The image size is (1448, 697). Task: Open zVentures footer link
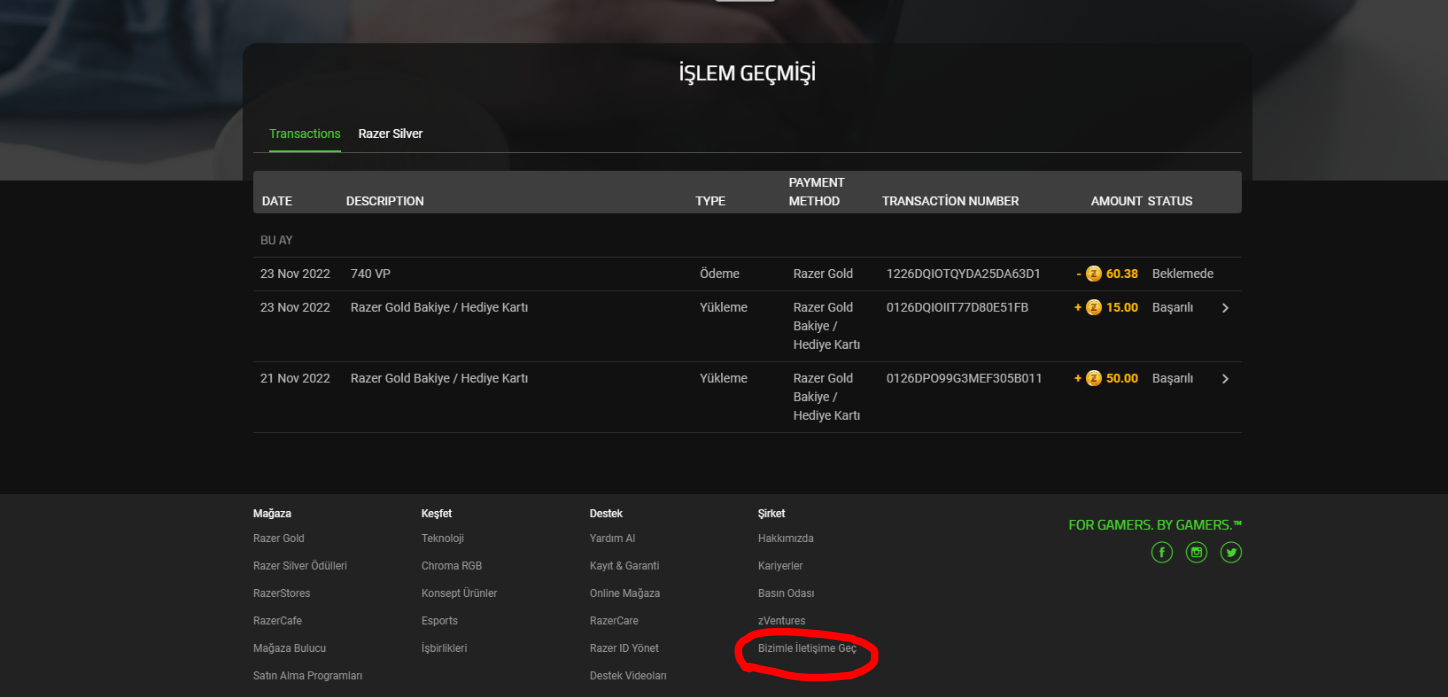pyautogui.click(x=782, y=621)
